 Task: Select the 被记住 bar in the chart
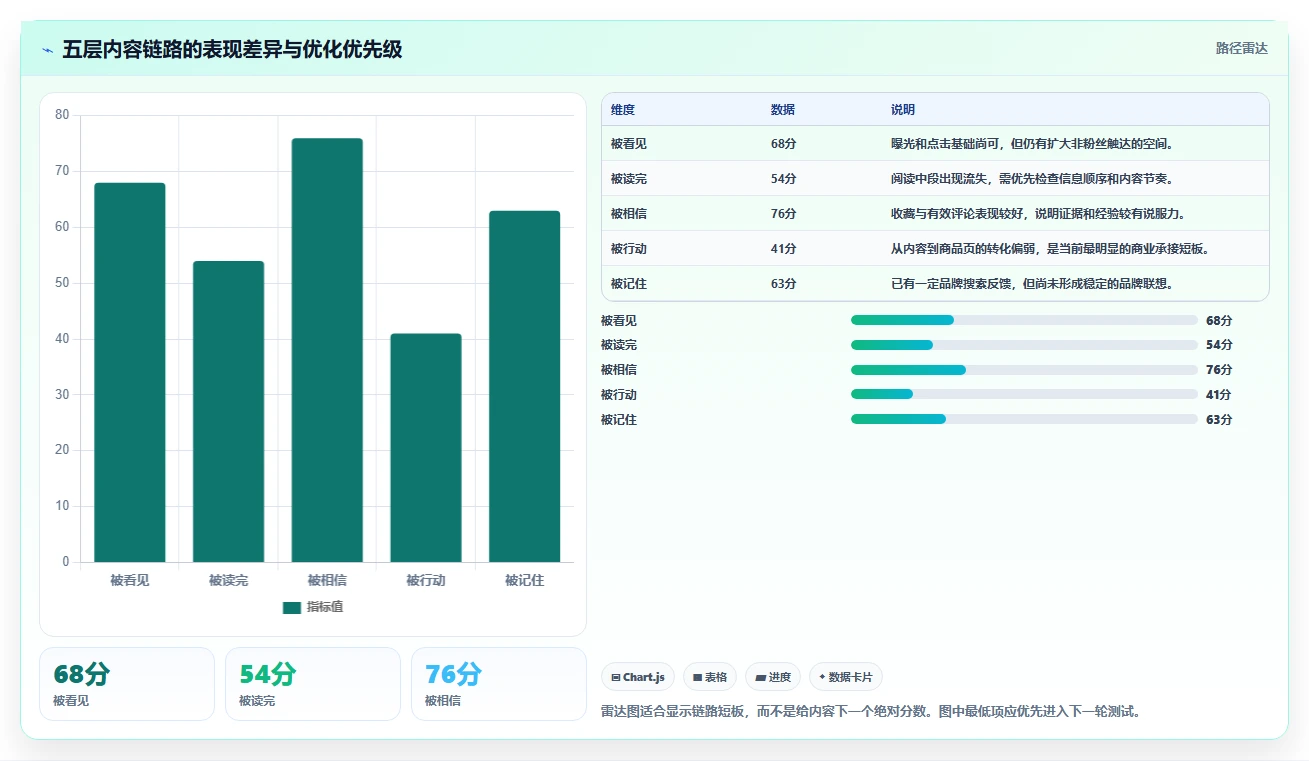[524, 386]
